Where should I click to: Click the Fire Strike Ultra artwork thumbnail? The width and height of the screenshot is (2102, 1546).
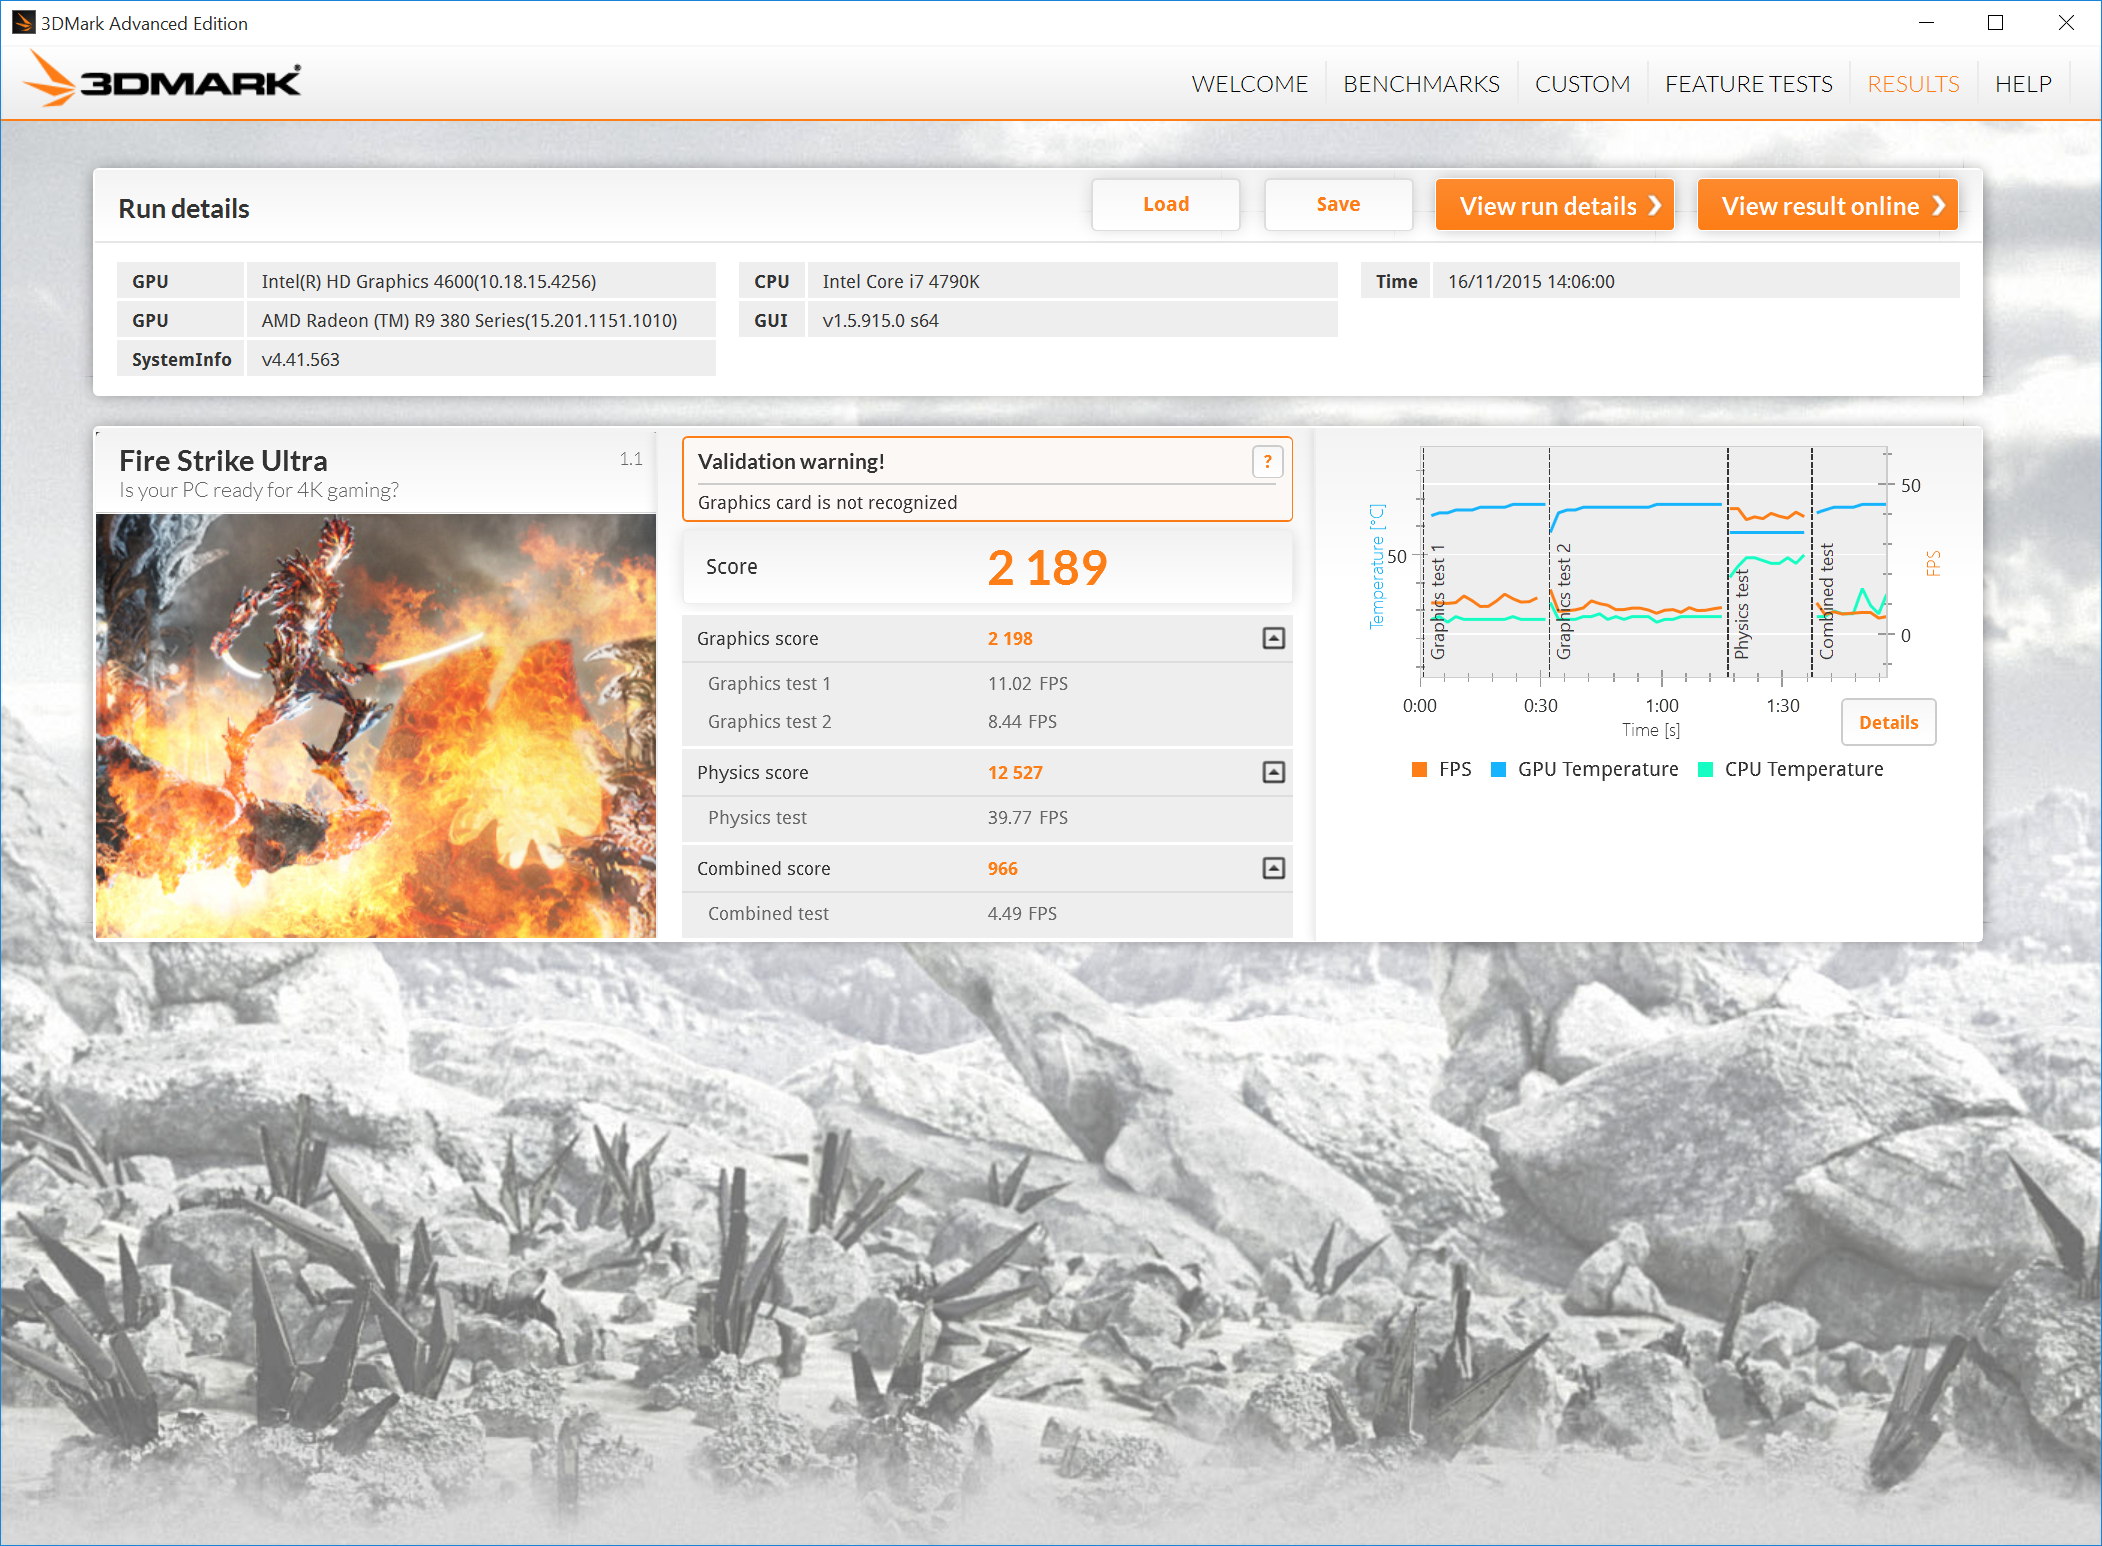pos(376,725)
